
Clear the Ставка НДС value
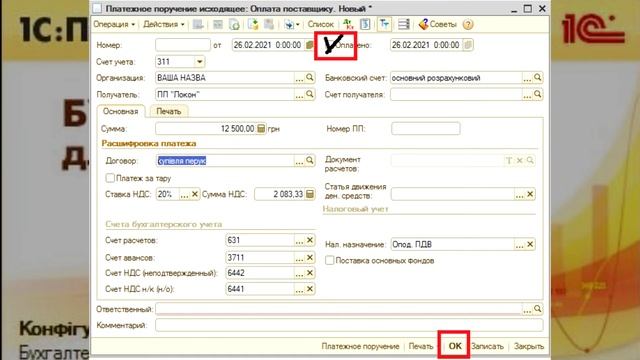pyautogui.click(x=195, y=194)
